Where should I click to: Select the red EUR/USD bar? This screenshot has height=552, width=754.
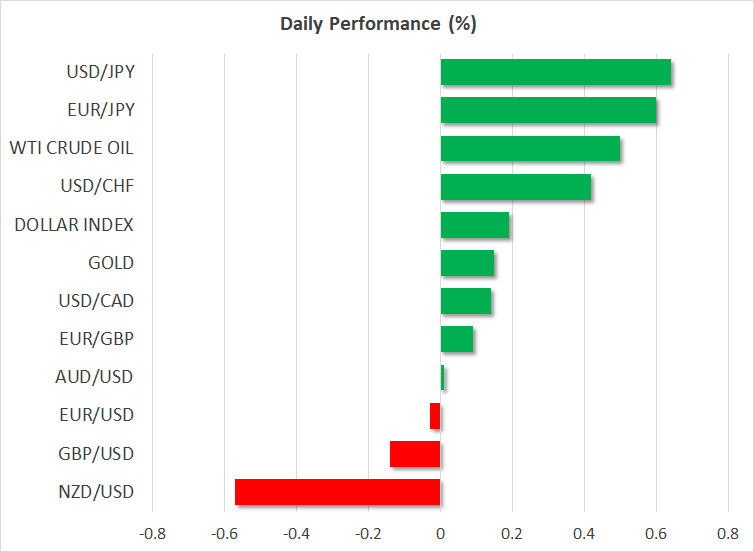435,415
